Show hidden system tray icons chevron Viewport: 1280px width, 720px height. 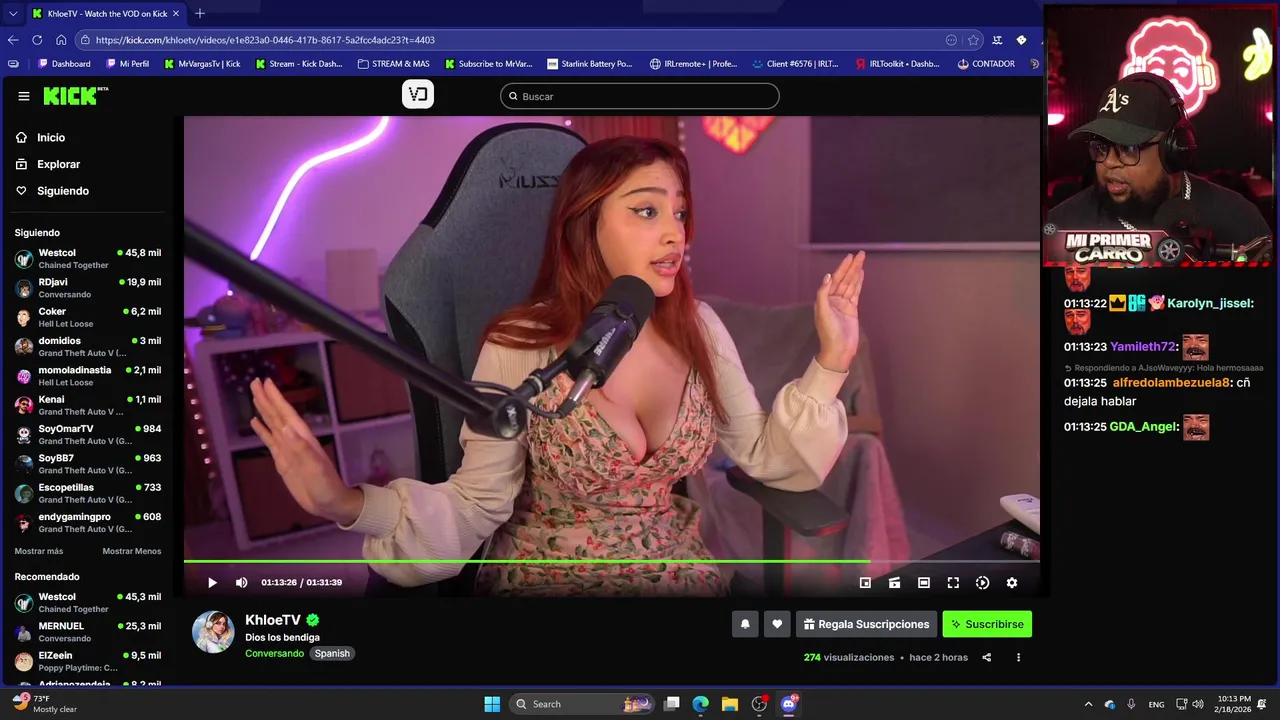tap(1088, 704)
